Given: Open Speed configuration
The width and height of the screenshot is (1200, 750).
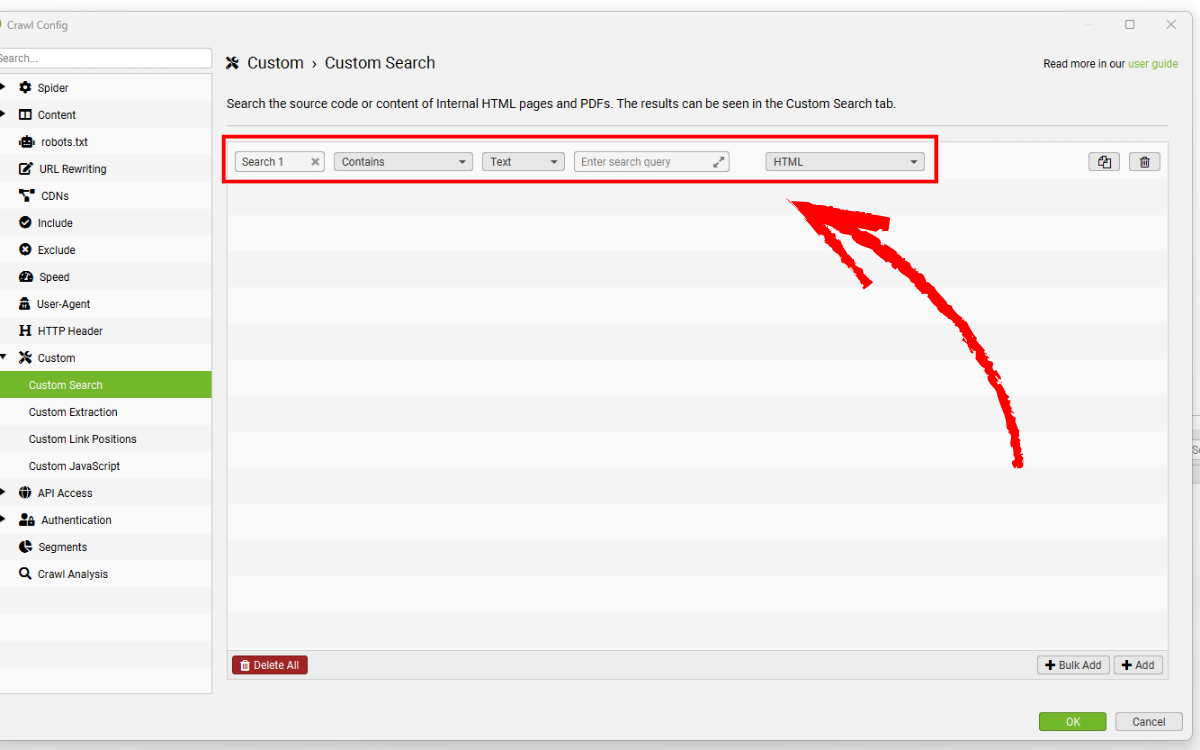Looking at the screenshot, I should pos(54,277).
